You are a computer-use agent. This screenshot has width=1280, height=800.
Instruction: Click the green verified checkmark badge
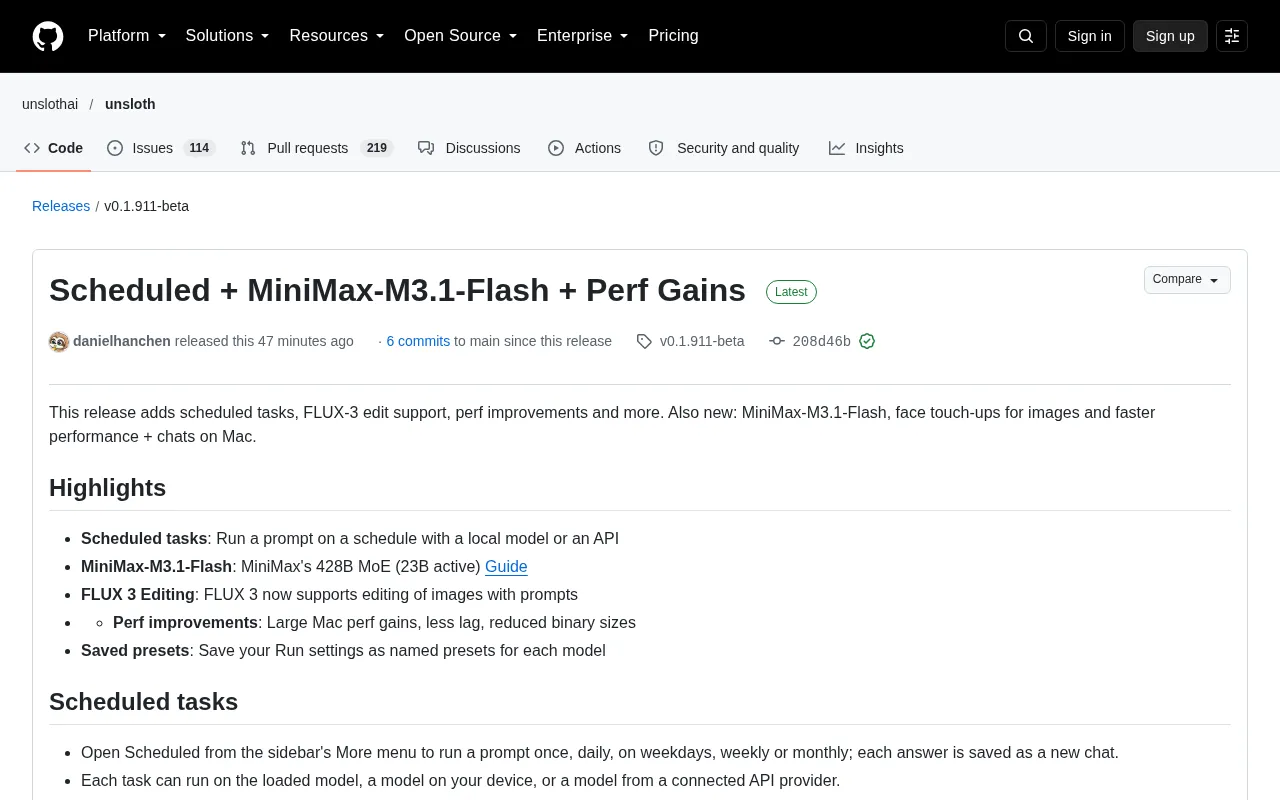[x=867, y=341]
